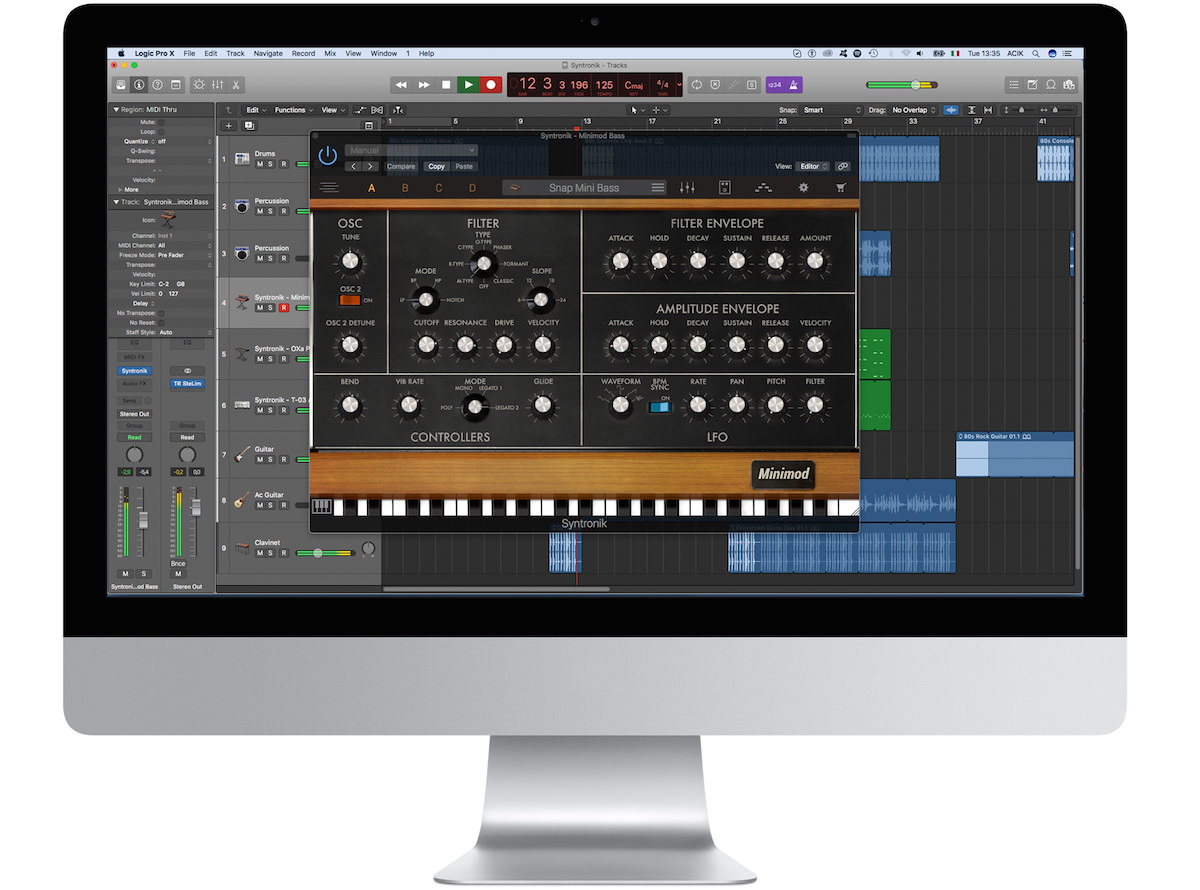Solo the Guitar track
The width and height of the screenshot is (1200, 890).
point(271,459)
